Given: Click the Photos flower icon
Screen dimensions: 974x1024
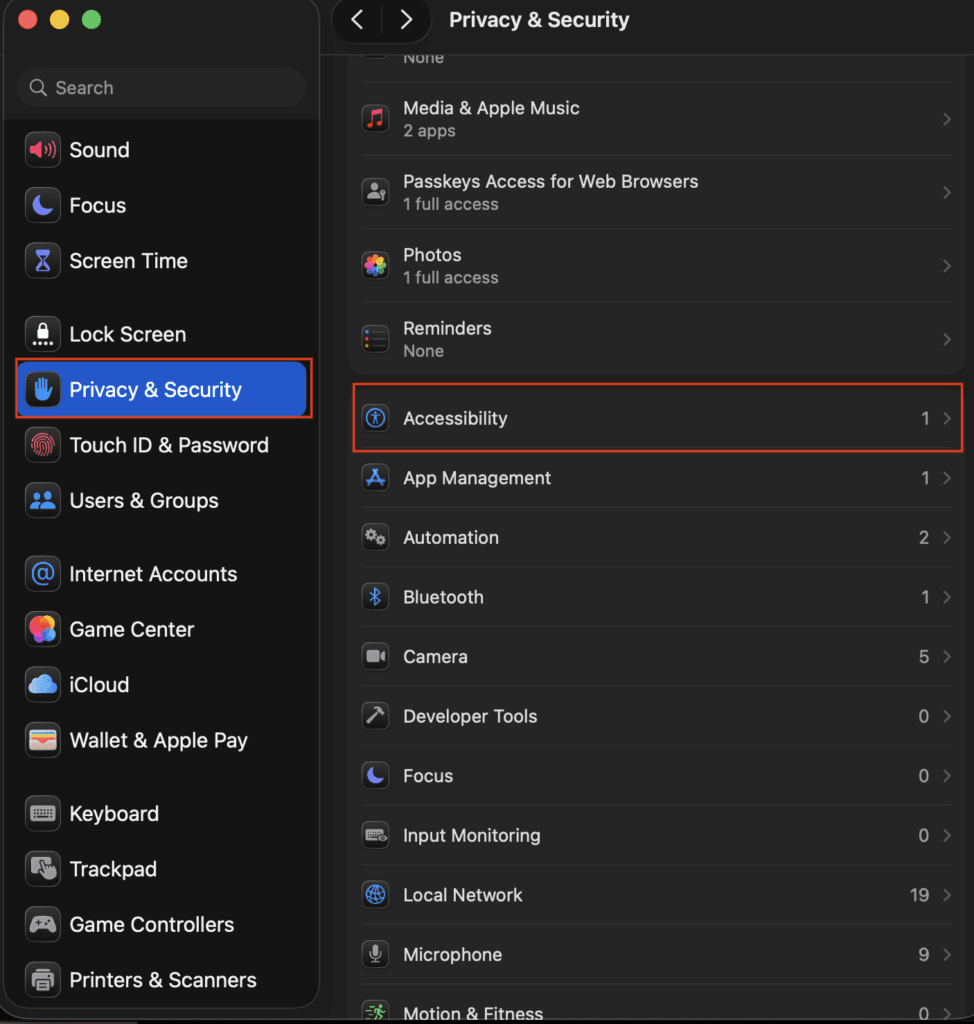Looking at the screenshot, I should (376, 266).
